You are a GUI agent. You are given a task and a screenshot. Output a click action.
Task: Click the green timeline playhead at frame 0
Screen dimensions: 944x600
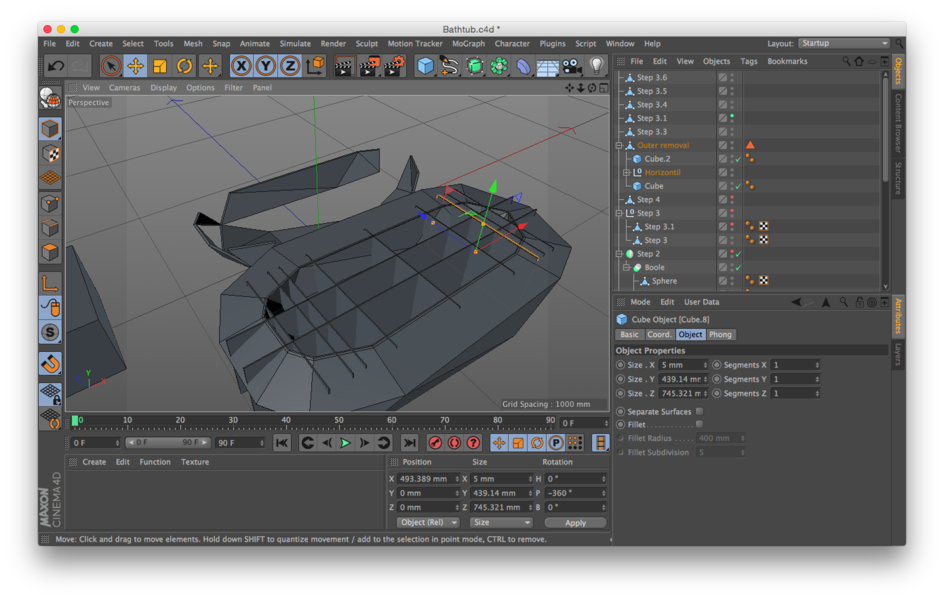pyautogui.click(x=75, y=421)
